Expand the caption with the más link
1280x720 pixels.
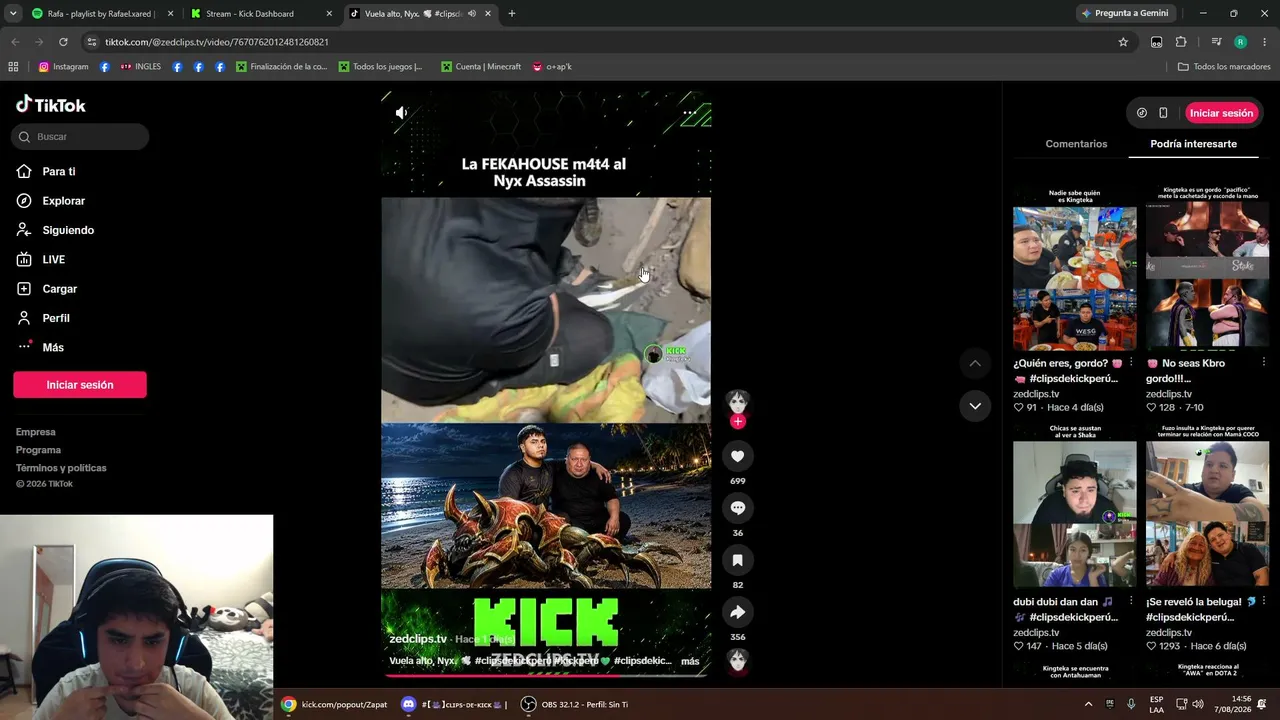coord(690,661)
